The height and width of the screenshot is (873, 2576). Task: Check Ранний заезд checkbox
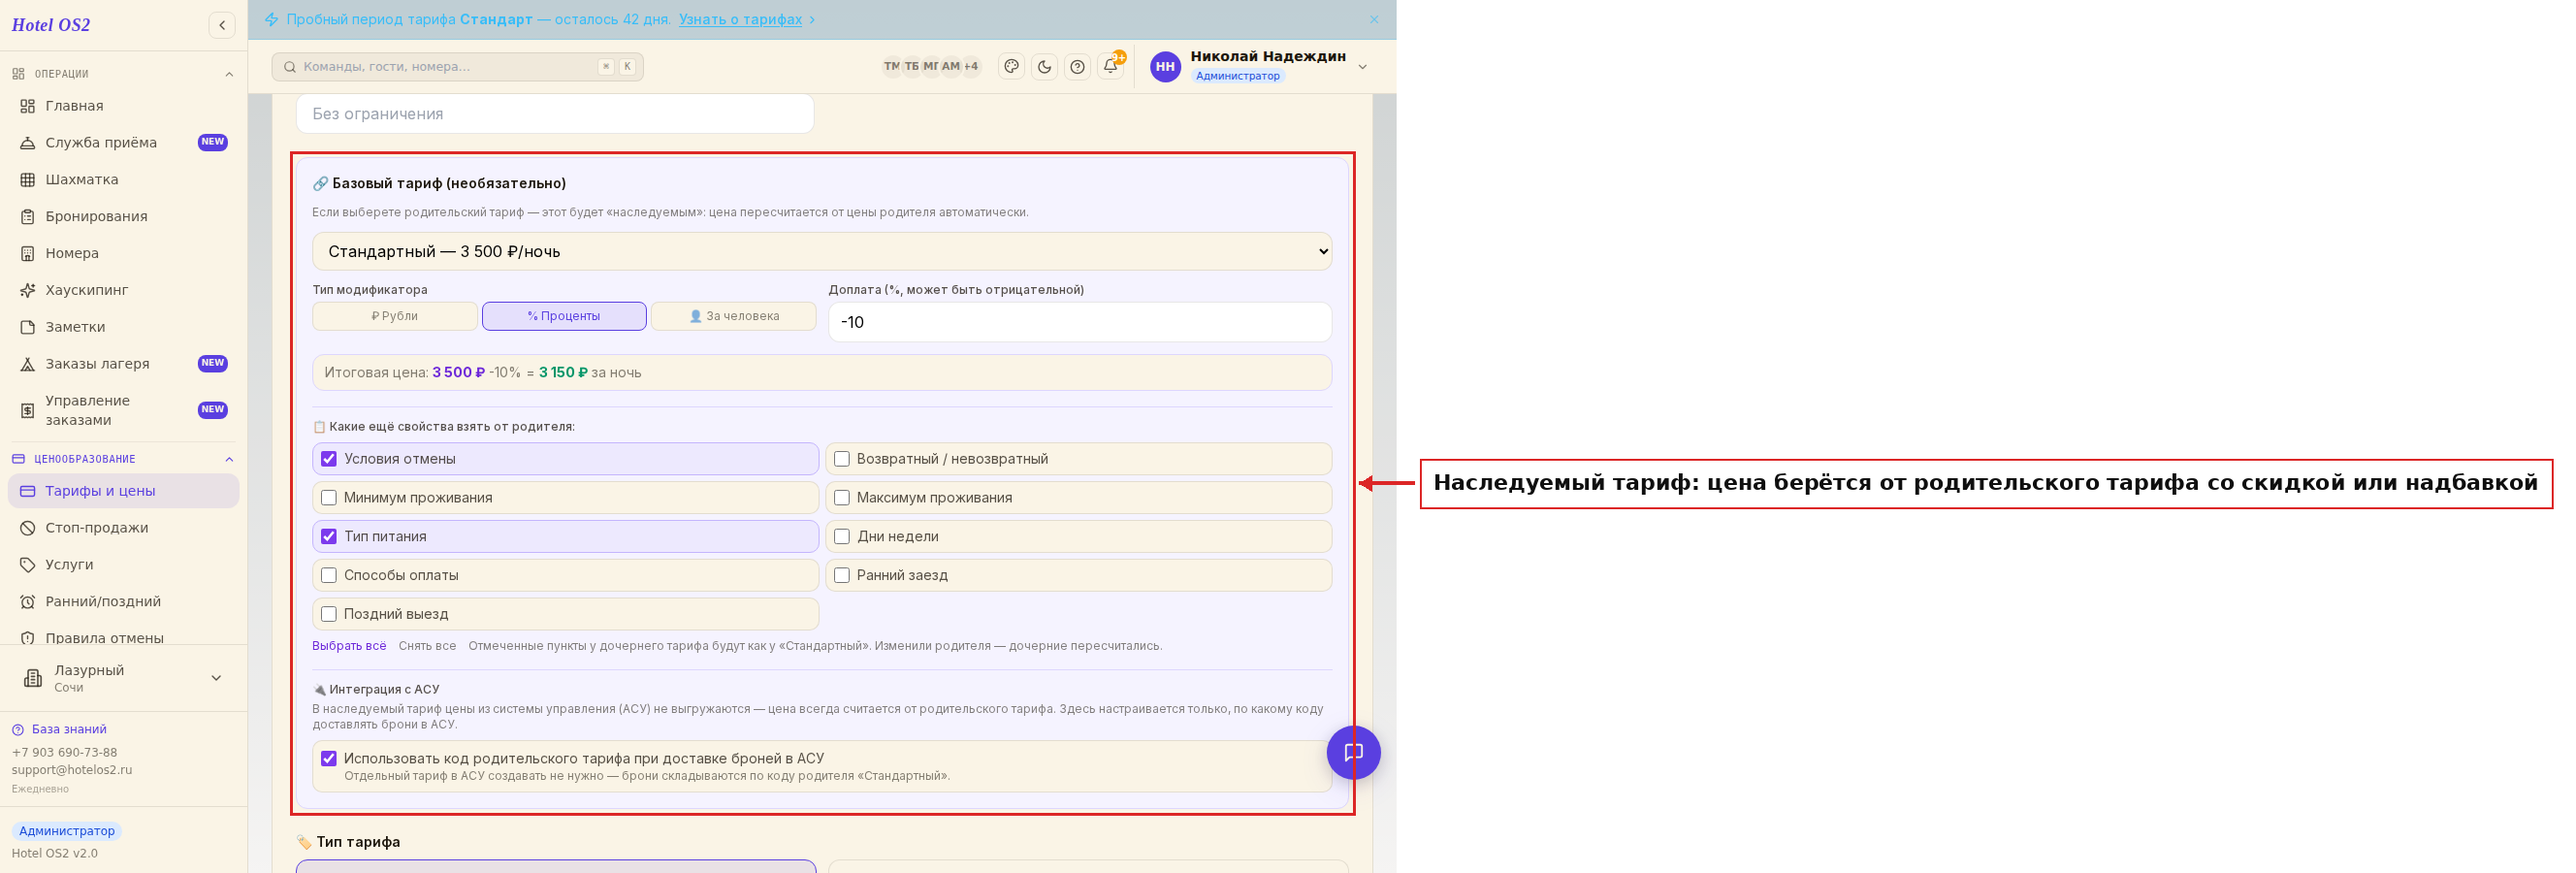coord(842,576)
